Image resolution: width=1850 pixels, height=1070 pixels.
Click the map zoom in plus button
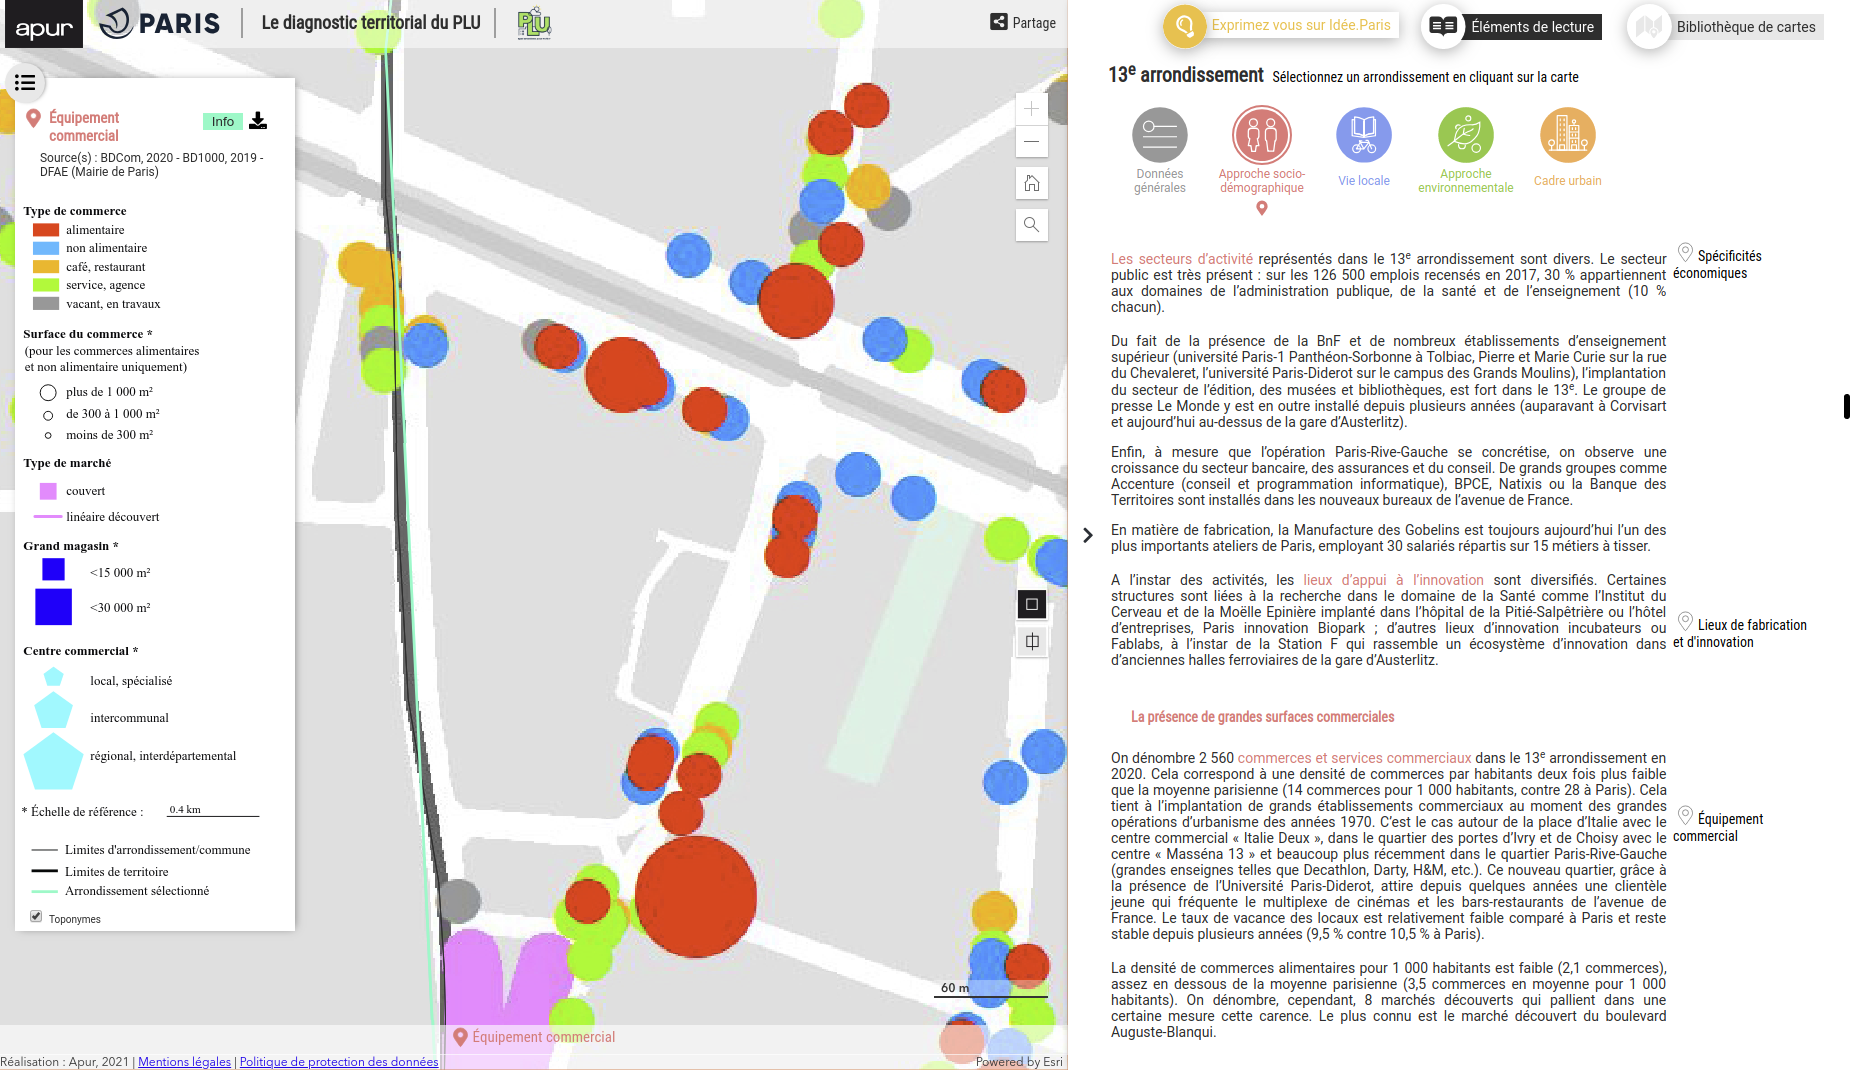click(1031, 109)
